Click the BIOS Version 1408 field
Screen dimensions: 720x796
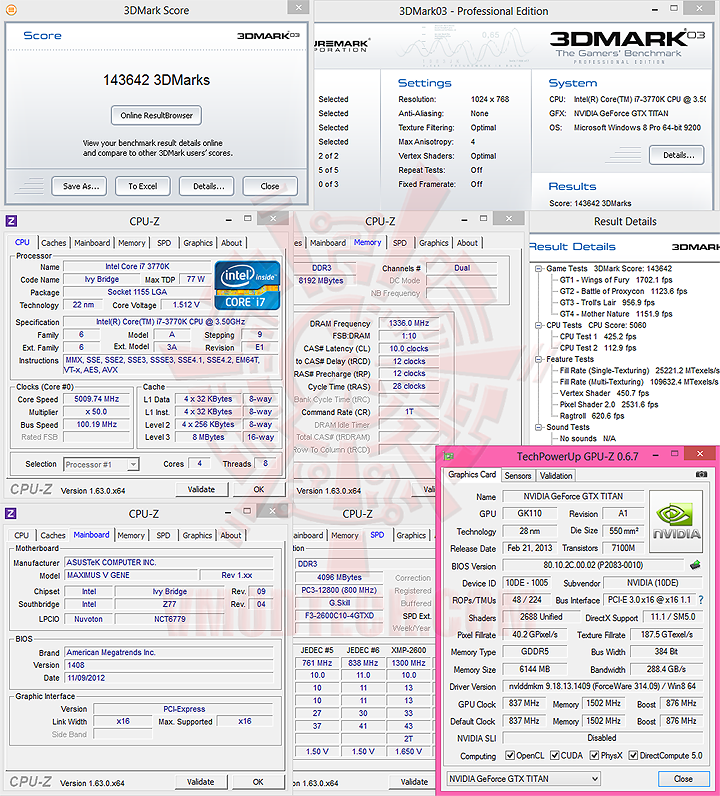pos(169,665)
